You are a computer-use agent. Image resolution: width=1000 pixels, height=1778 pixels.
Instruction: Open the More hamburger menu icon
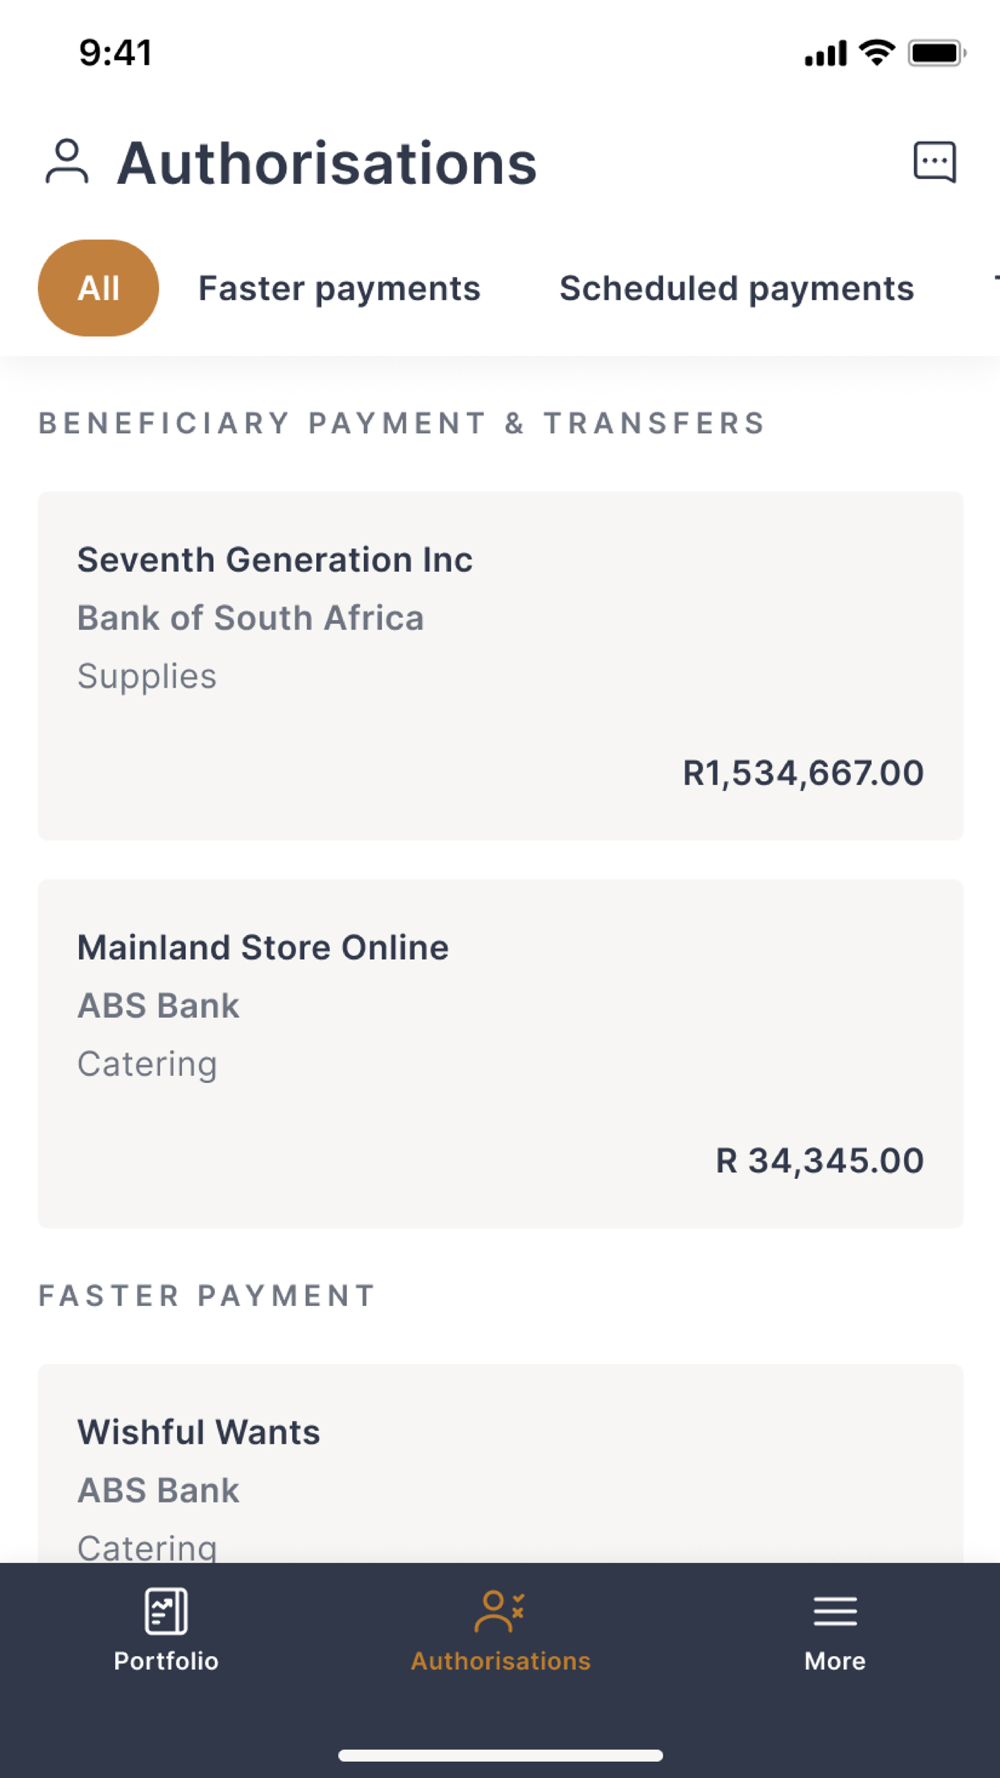tap(834, 1611)
